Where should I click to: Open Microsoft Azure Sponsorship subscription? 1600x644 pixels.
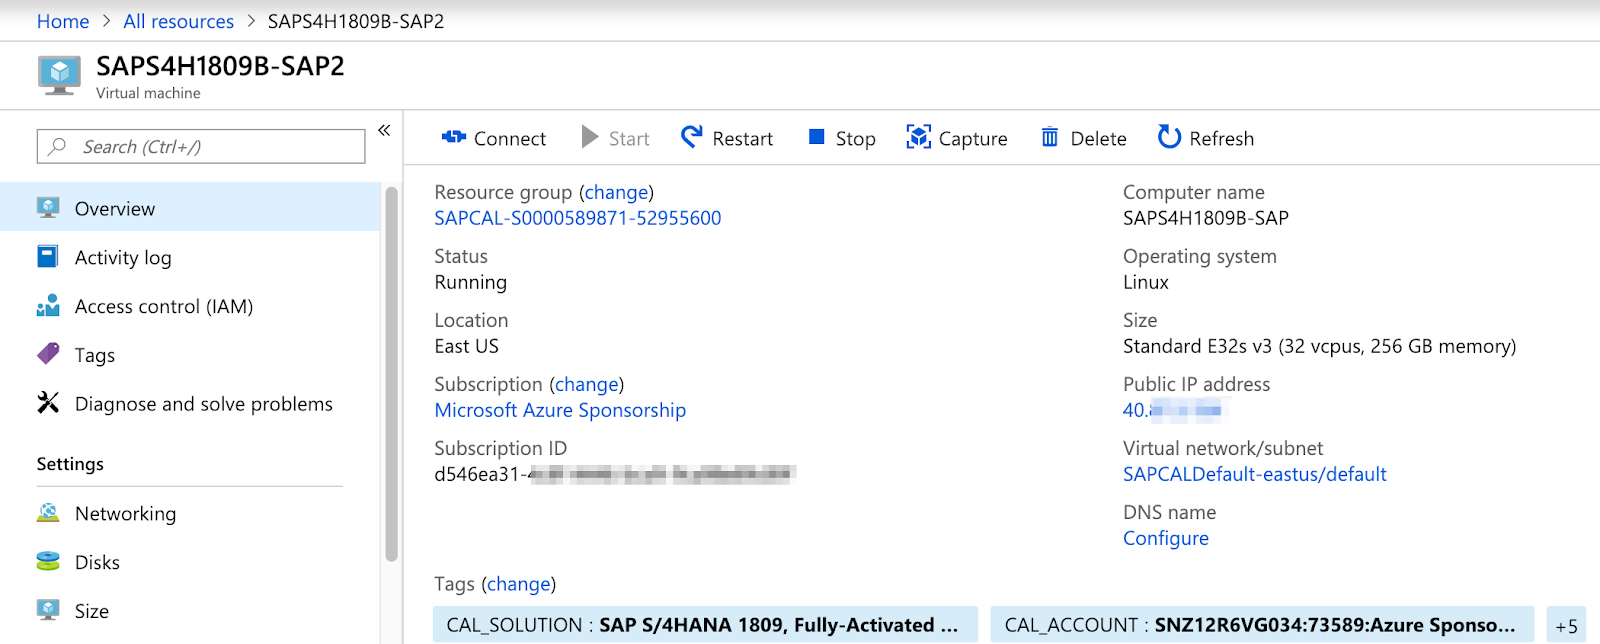click(x=560, y=410)
